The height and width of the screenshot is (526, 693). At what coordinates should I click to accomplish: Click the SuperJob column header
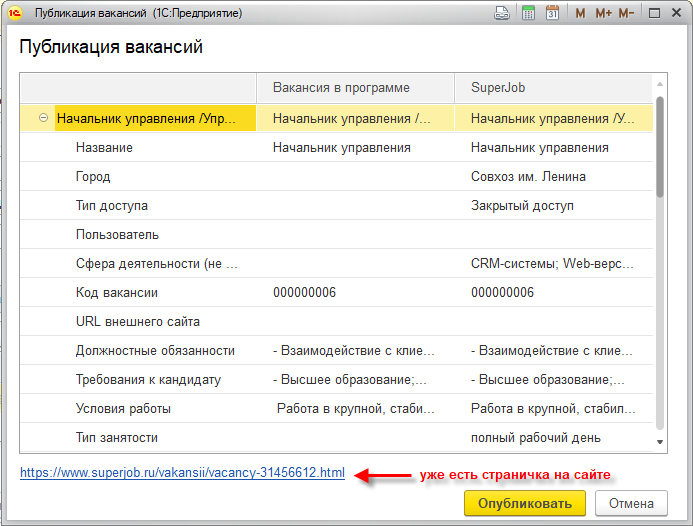tap(553, 88)
